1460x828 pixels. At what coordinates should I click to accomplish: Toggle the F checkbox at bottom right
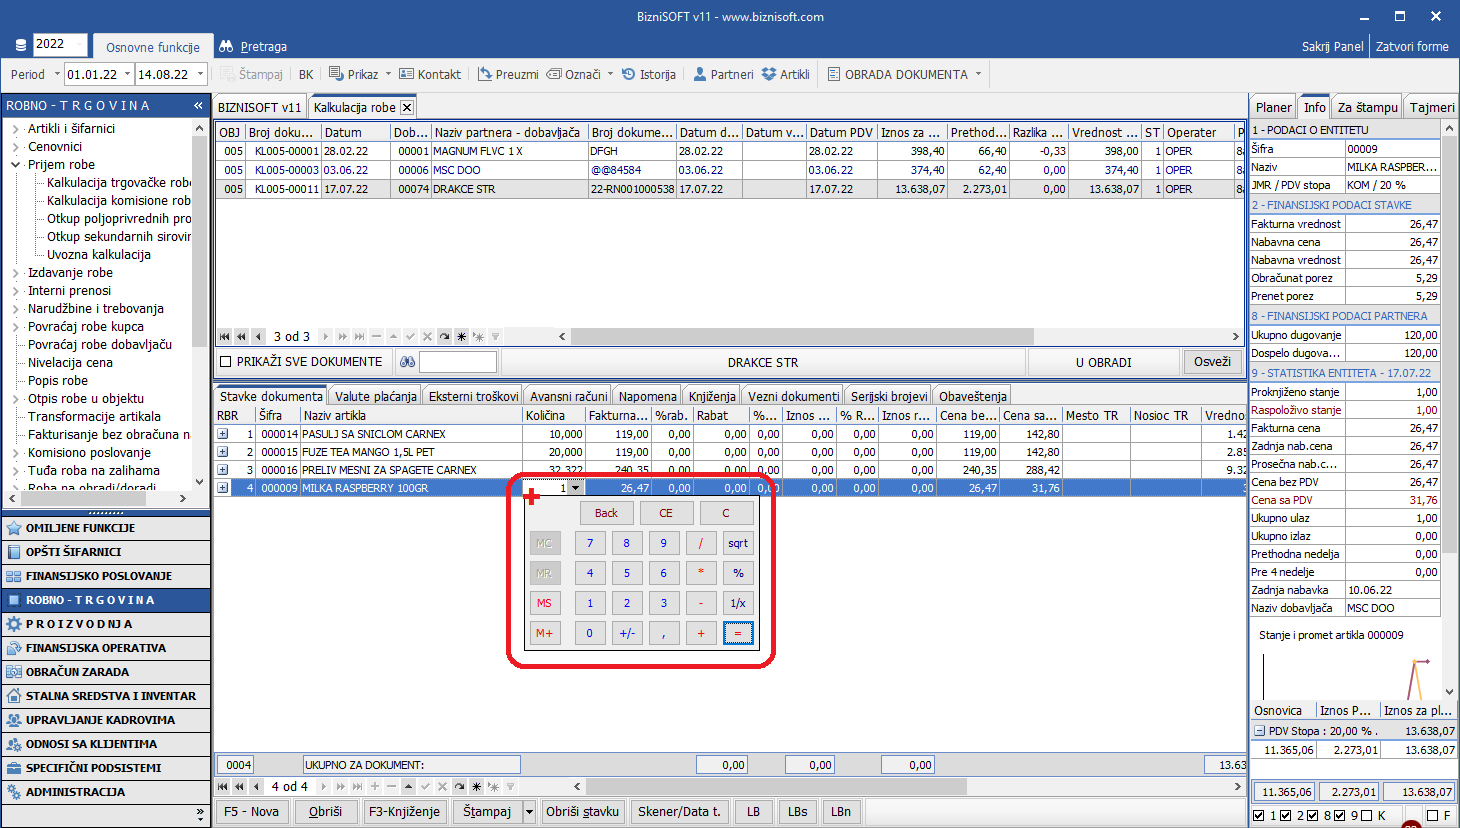click(x=1432, y=816)
